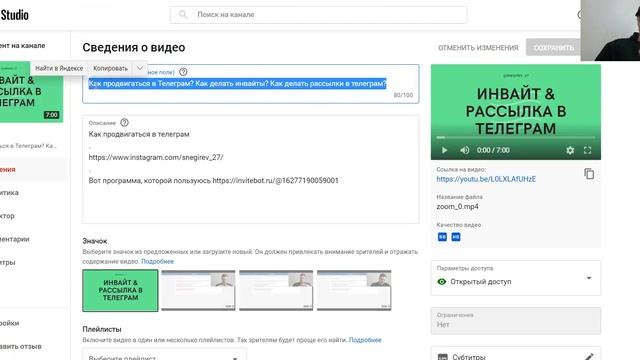Image resolution: width=640 pixels, height=360 pixels.
Task: Open the Настройки sidebar item
Action: (x=10, y=323)
